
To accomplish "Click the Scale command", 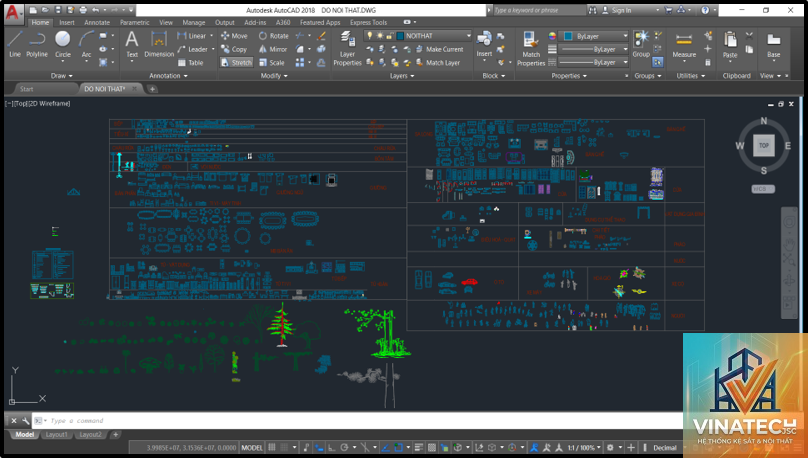I will (272, 62).
